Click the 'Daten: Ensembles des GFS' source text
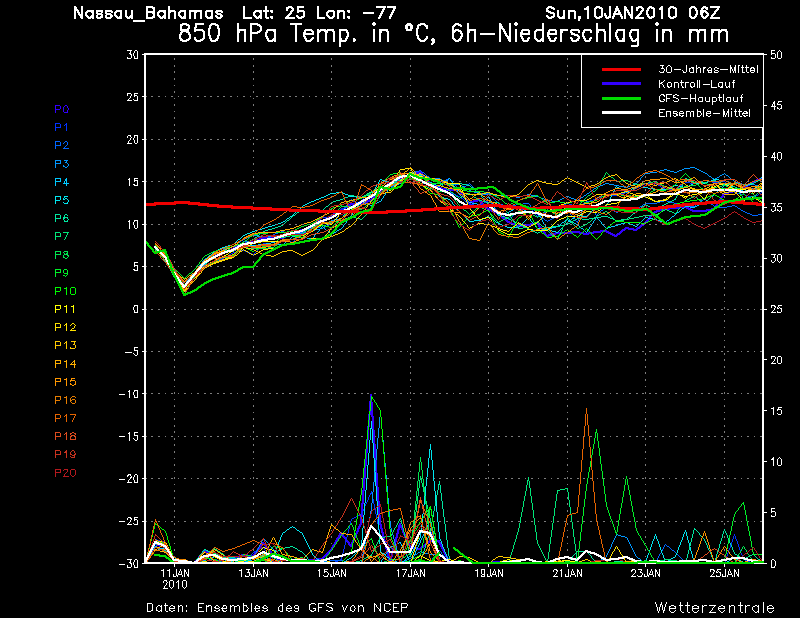This screenshot has height=618, width=800. tap(277, 607)
